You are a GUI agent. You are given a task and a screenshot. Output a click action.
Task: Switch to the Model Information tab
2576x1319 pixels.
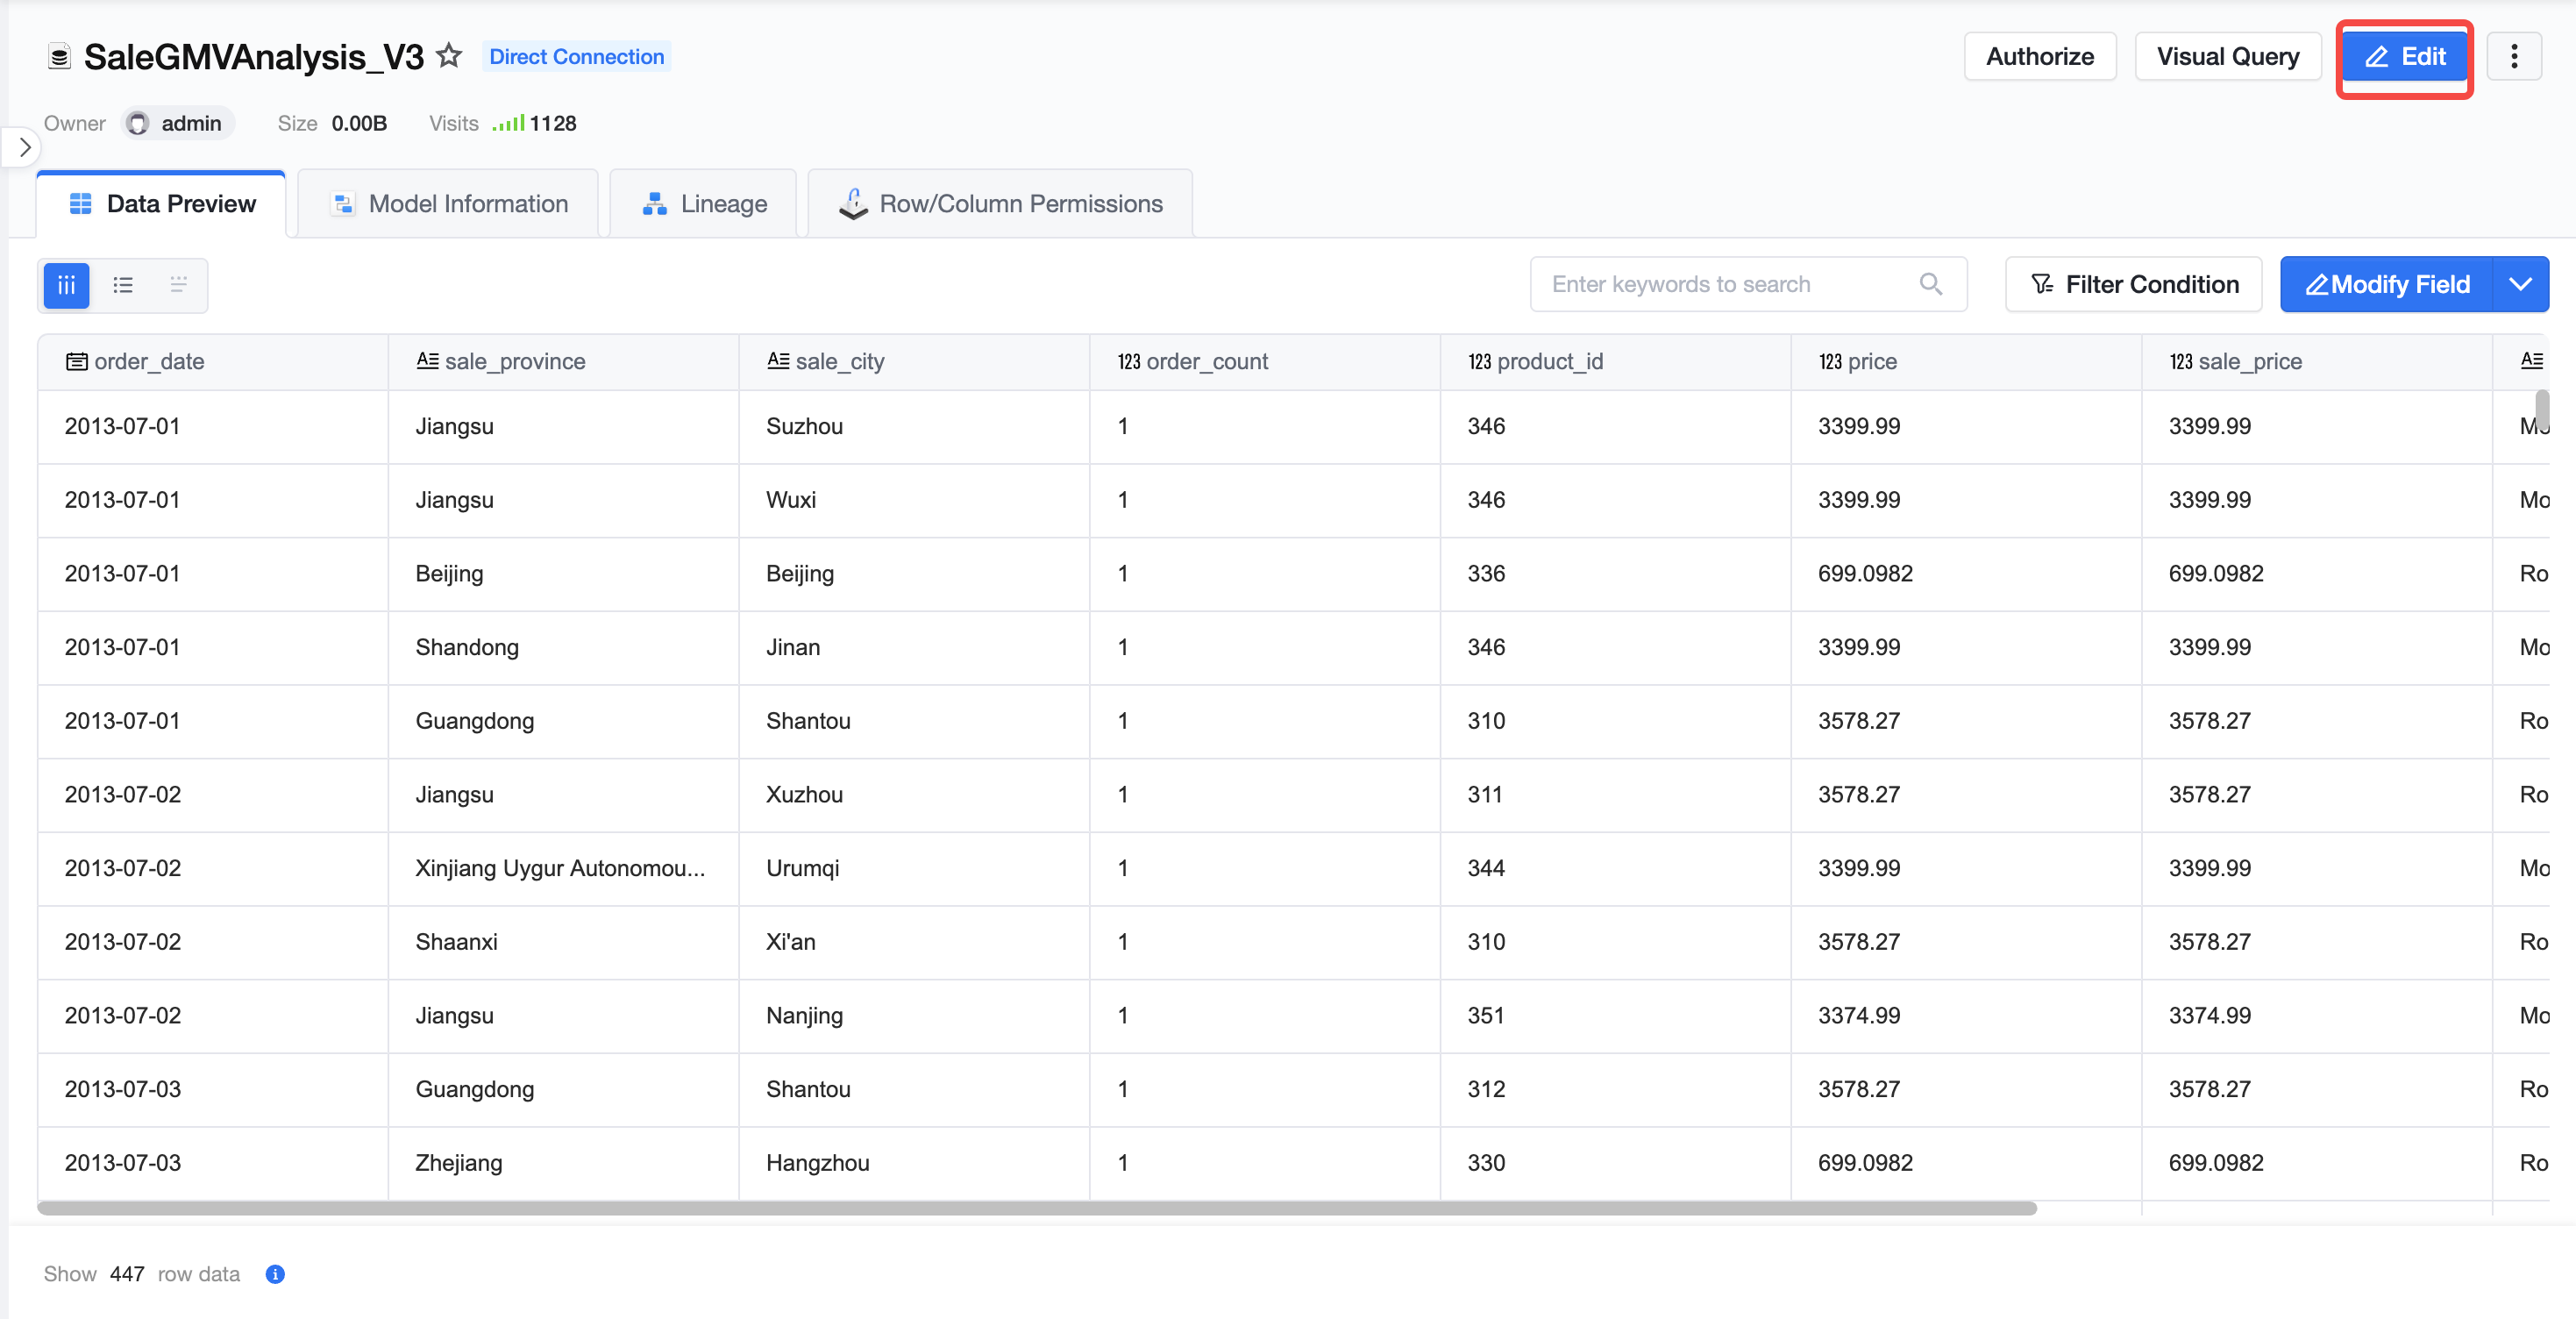click(448, 204)
